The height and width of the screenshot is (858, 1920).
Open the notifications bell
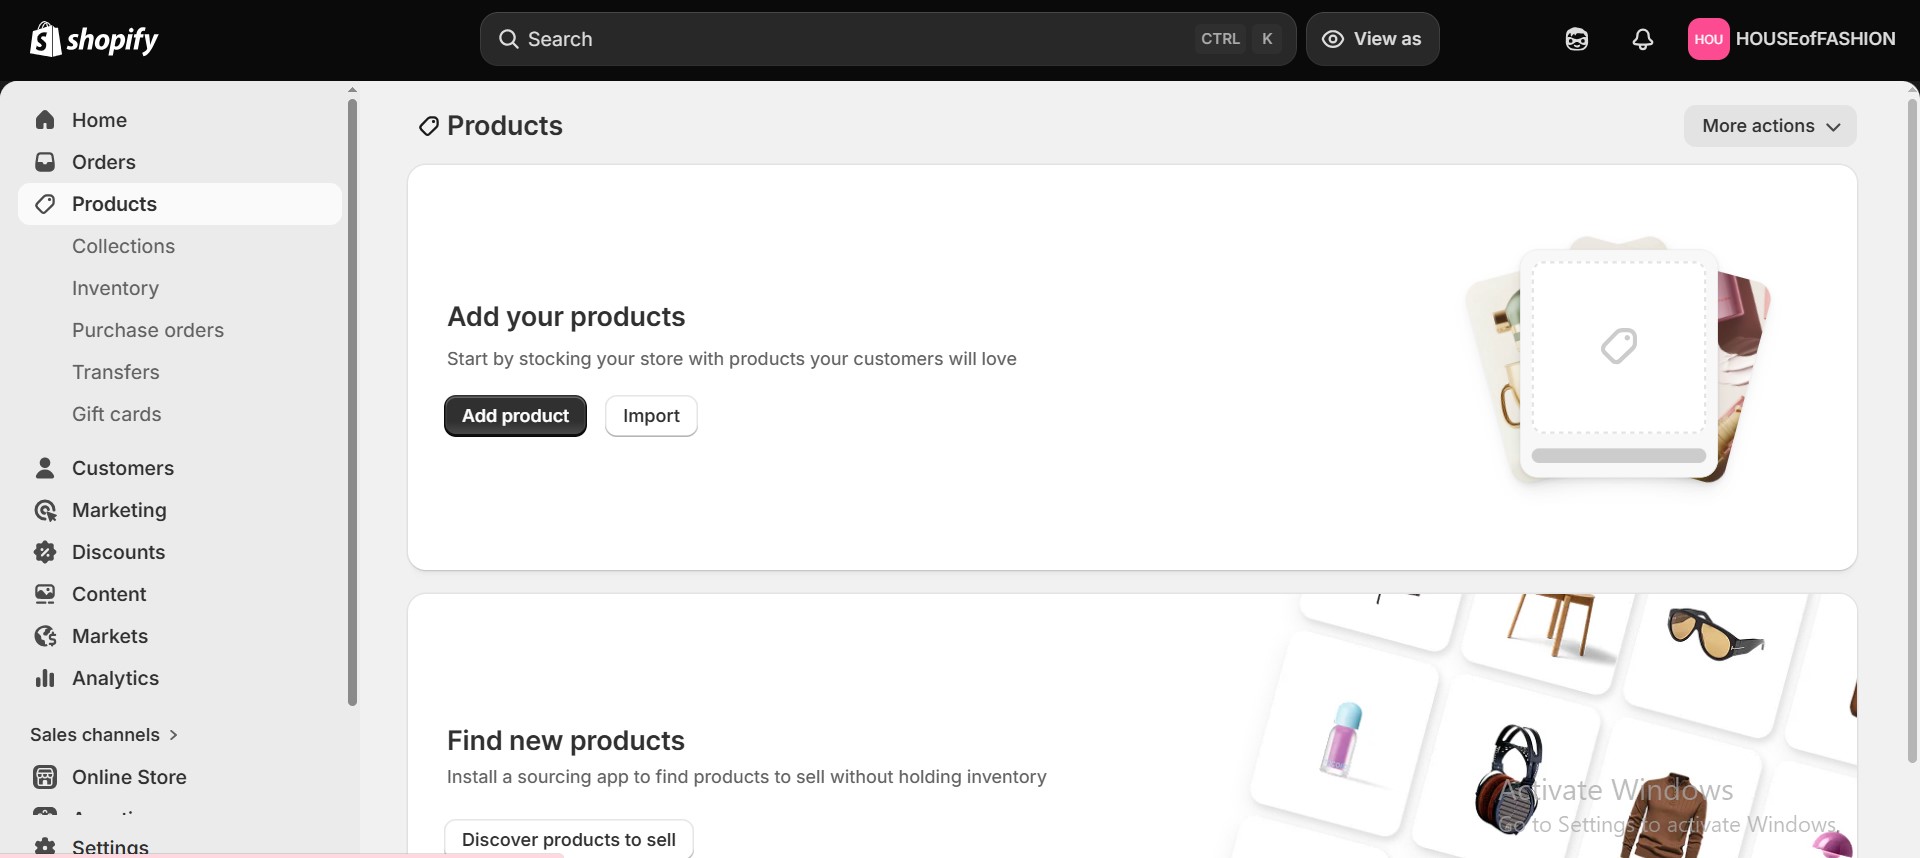point(1642,39)
